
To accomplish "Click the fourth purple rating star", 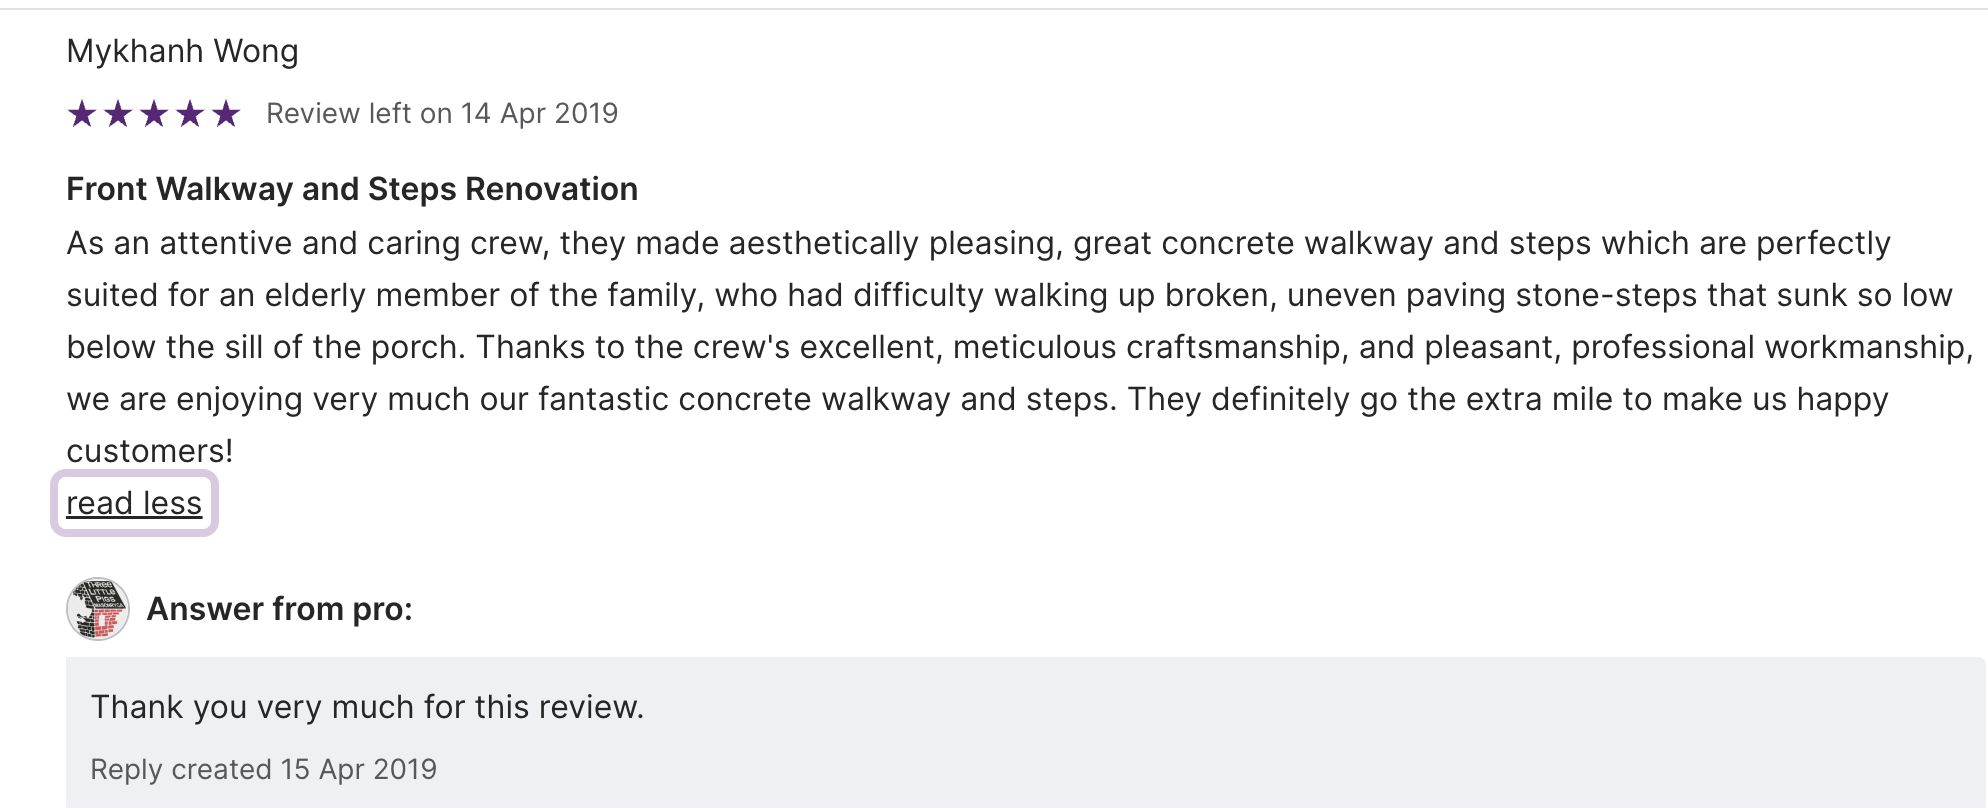I will tap(190, 114).
